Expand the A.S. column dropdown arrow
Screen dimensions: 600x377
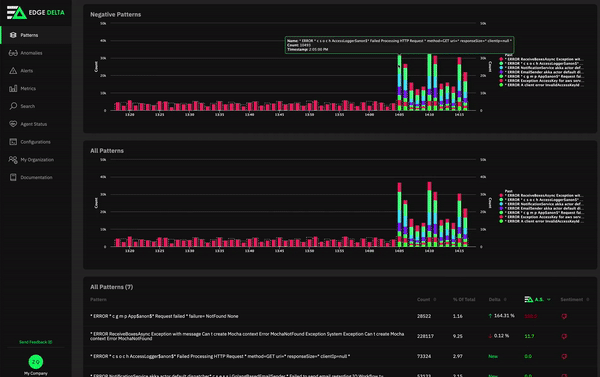549,299
